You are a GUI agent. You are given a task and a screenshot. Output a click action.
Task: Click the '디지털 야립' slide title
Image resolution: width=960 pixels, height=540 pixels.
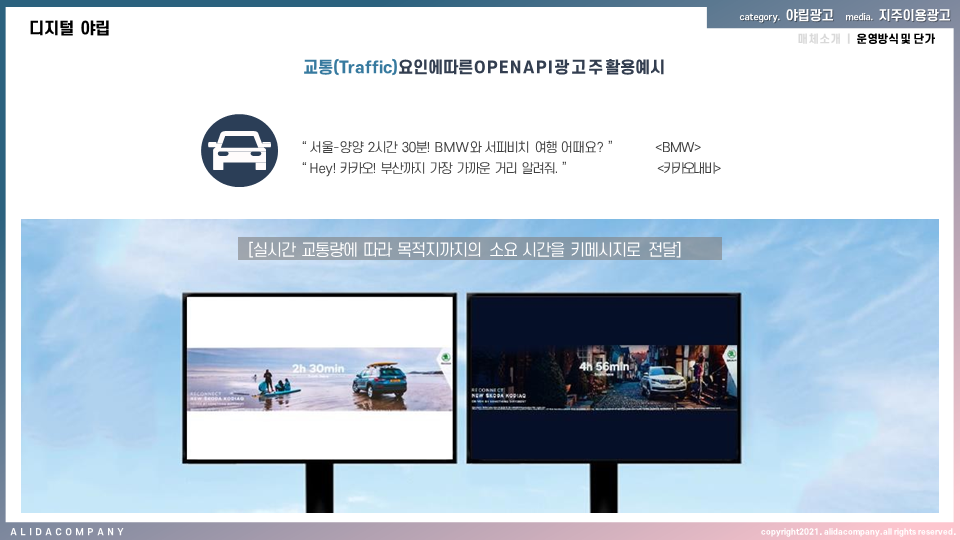pyautogui.click(x=69, y=28)
